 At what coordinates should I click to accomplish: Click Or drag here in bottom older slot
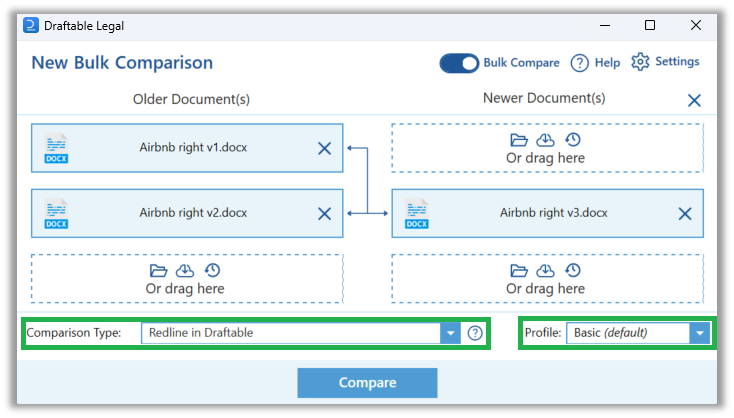coord(185,289)
